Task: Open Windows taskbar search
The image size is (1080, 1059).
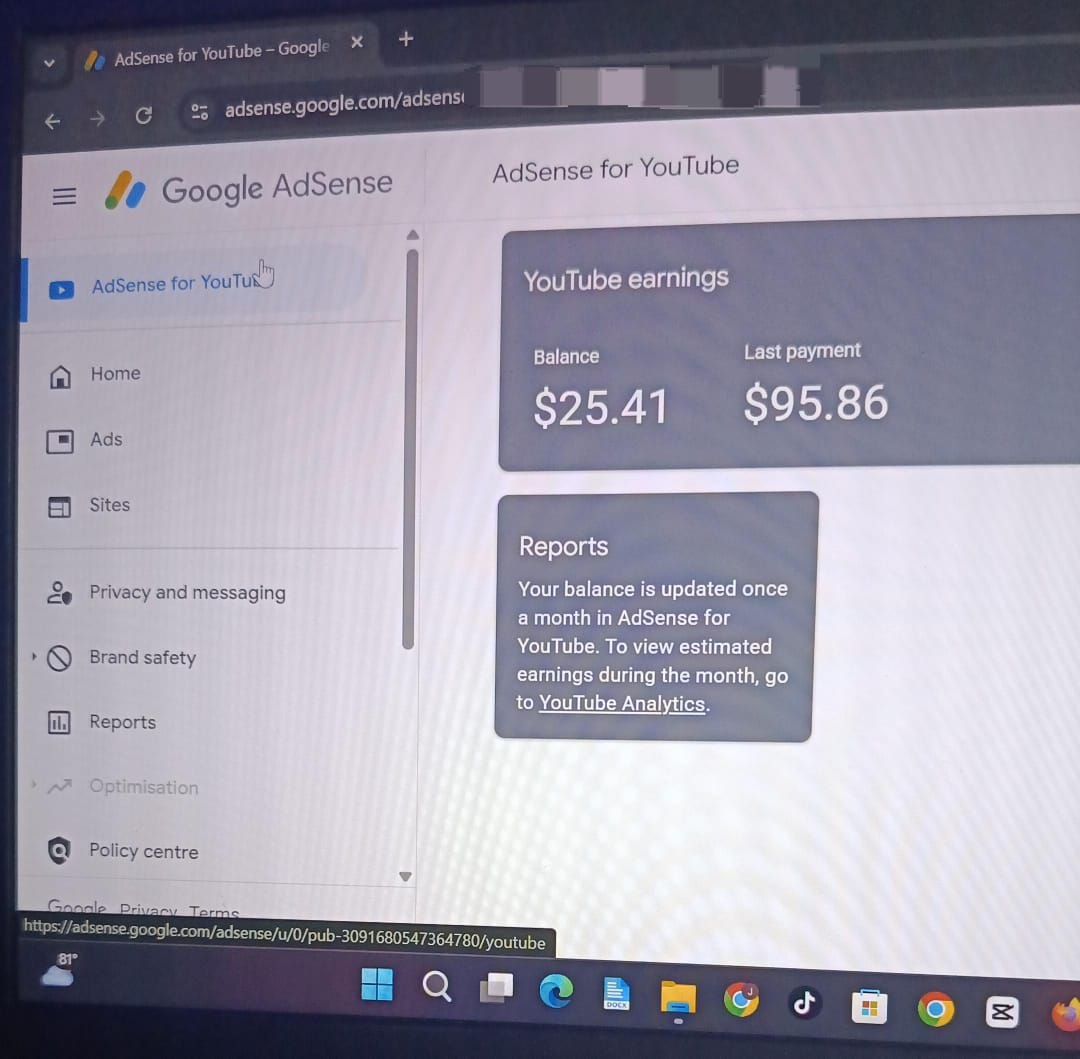Action: pos(437,986)
